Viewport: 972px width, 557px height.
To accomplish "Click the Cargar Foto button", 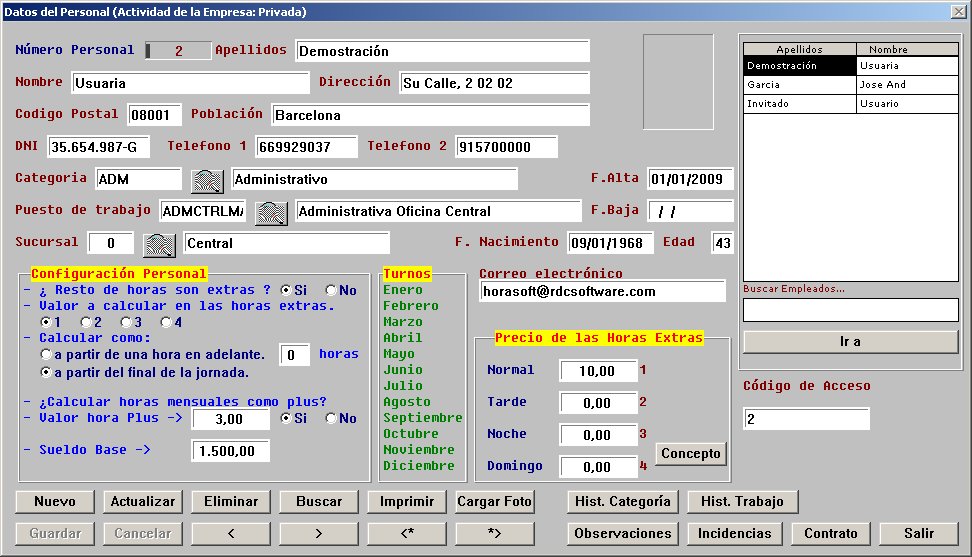I will click(495, 501).
